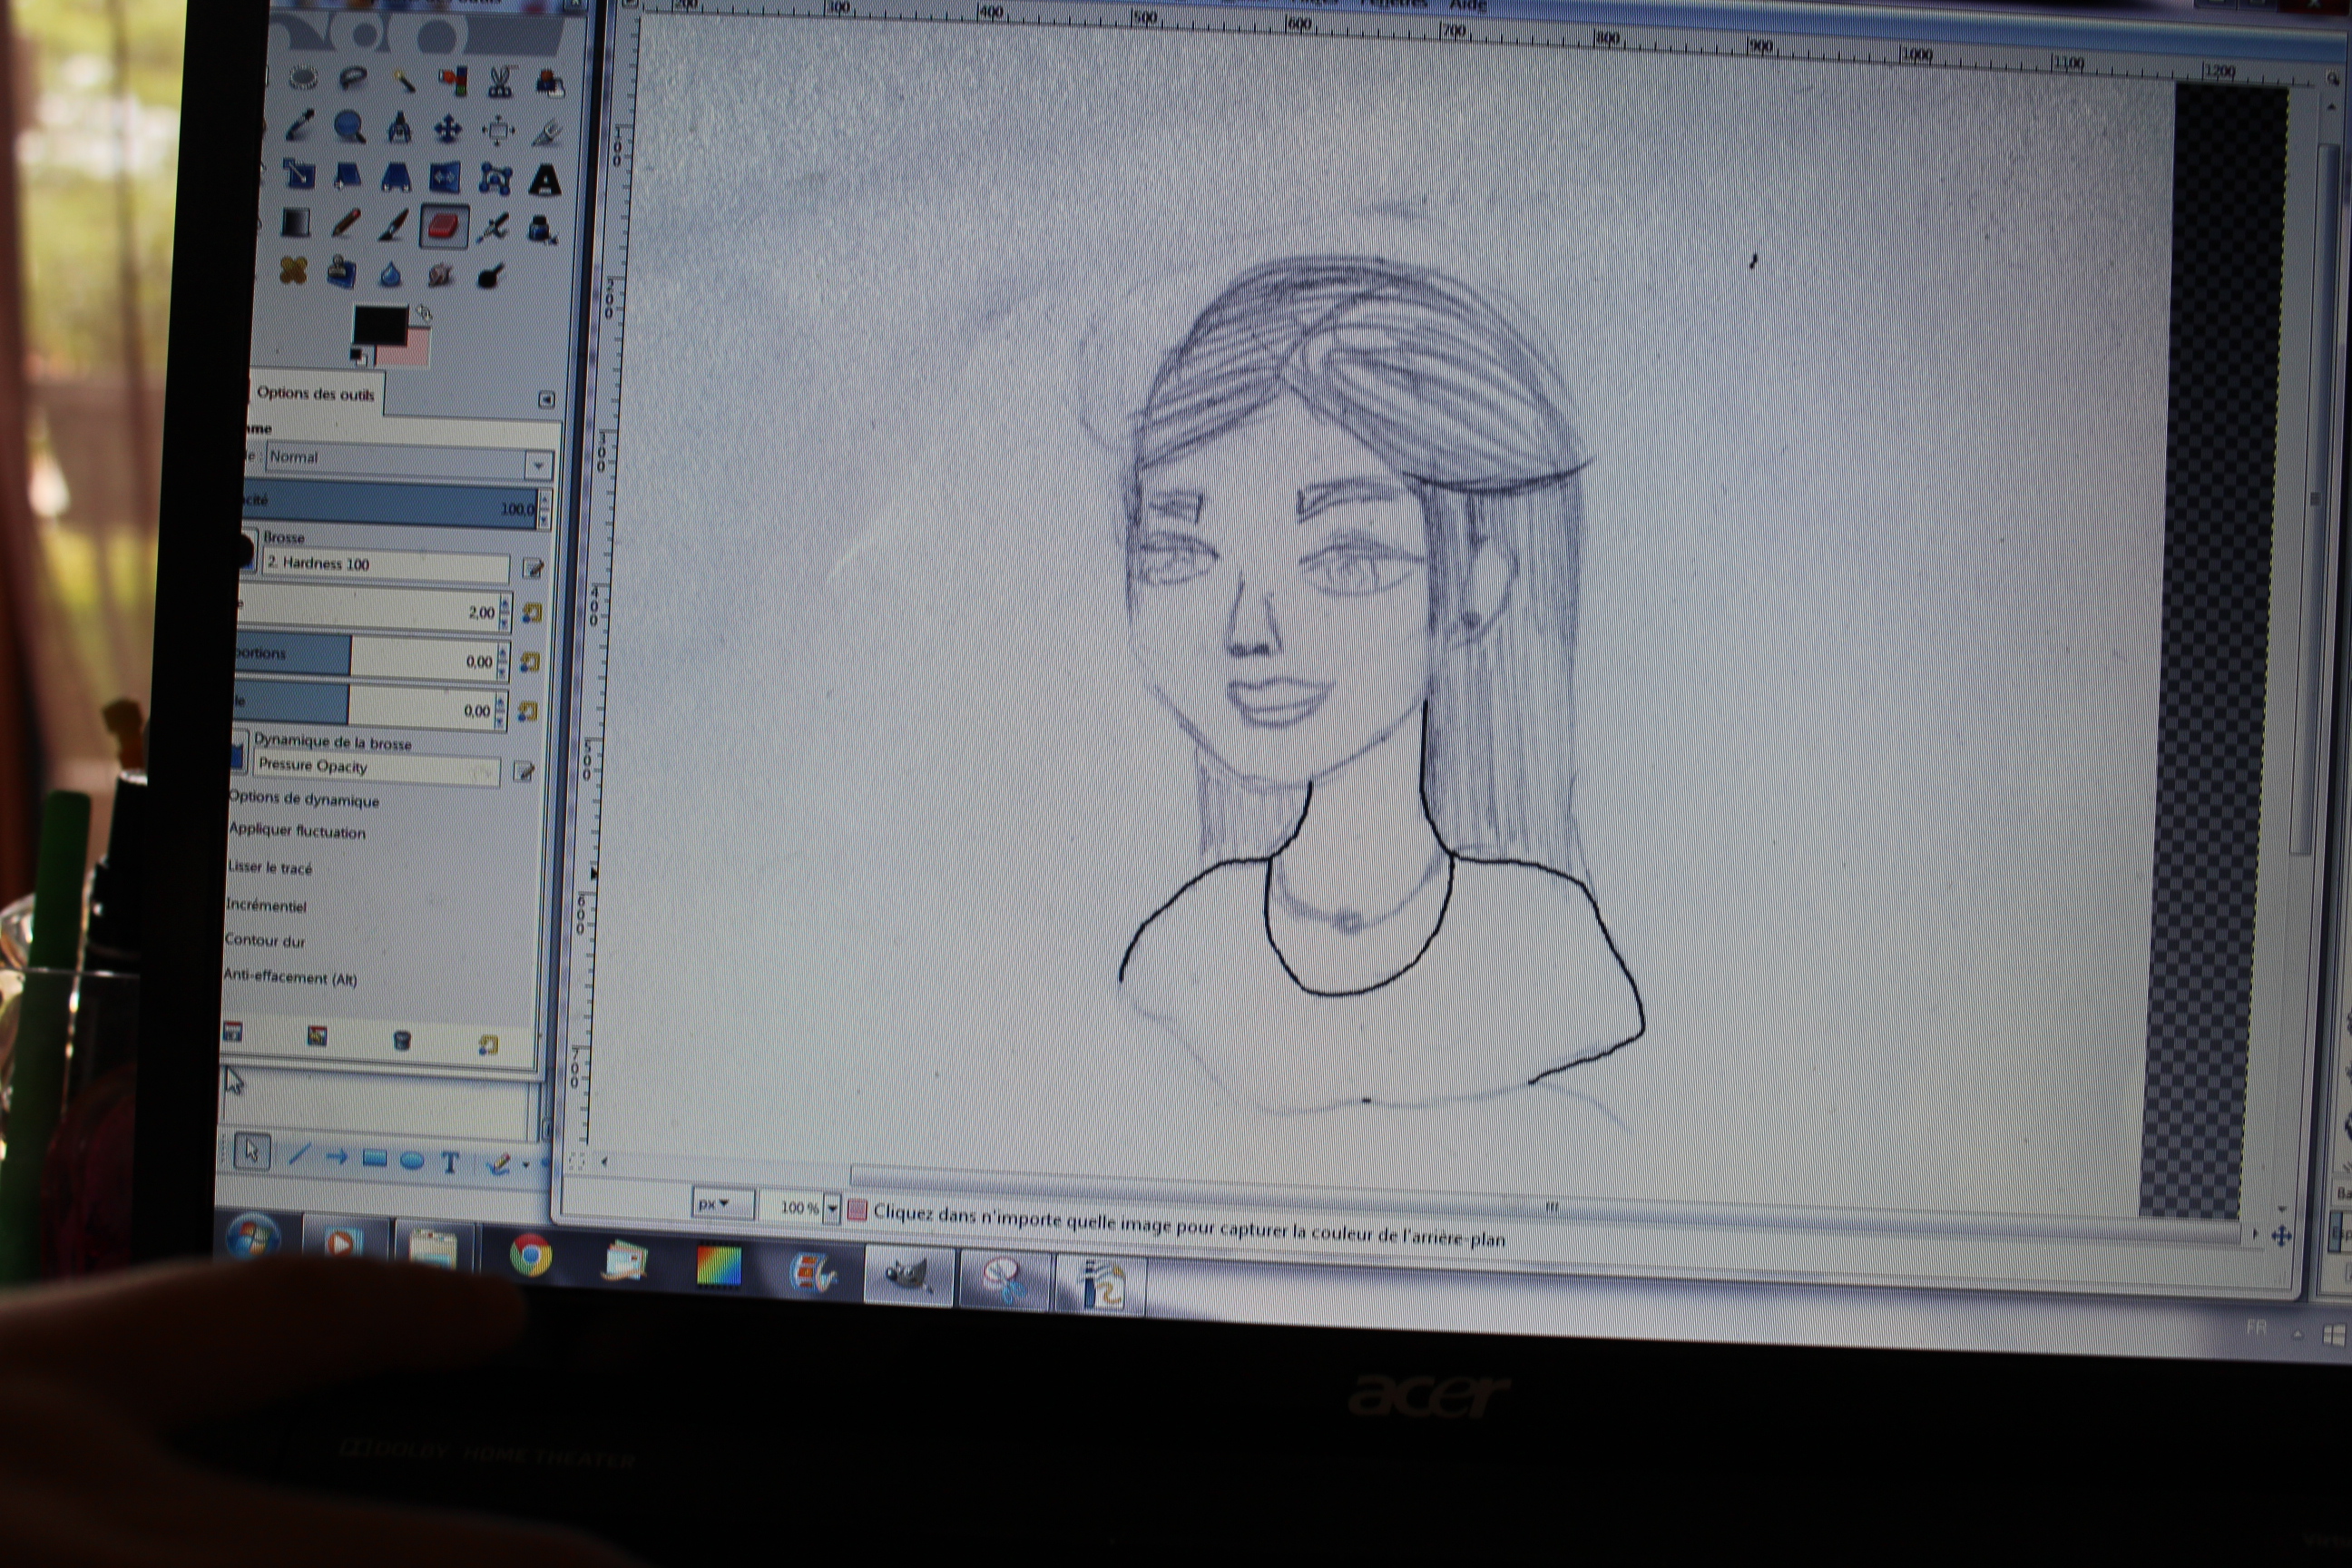
Task: Select the Smudge tool
Action: (440, 274)
